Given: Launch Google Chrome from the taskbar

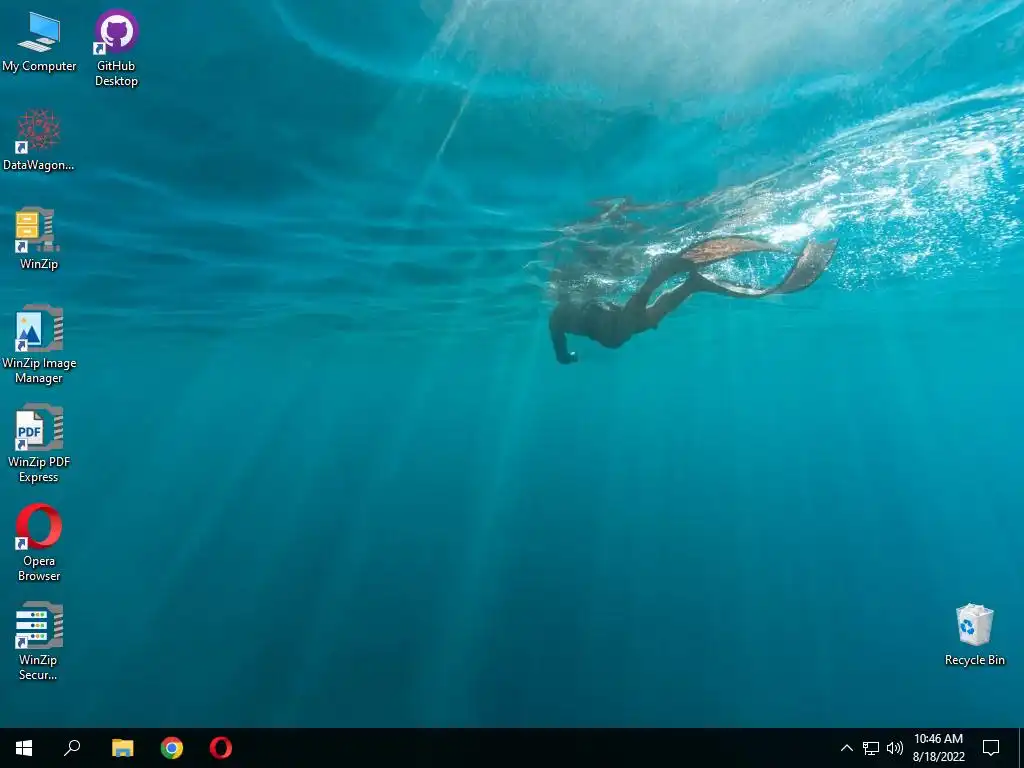Looking at the screenshot, I should [172, 748].
